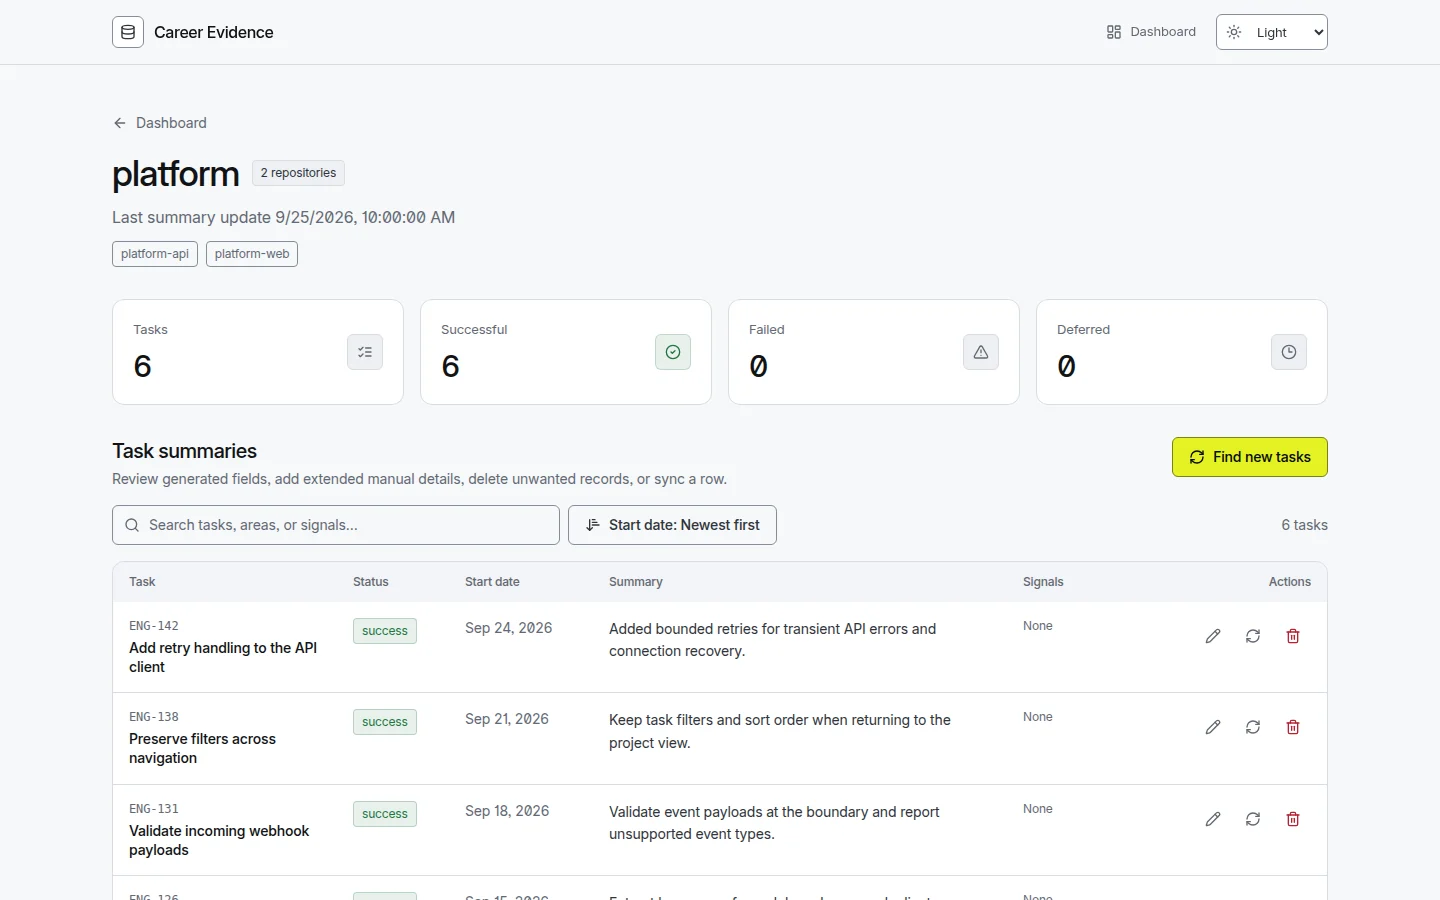1440x900 pixels.
Task: Edit the ENG-131 task with the pencil icon
Action: [x=1213, y=819]
